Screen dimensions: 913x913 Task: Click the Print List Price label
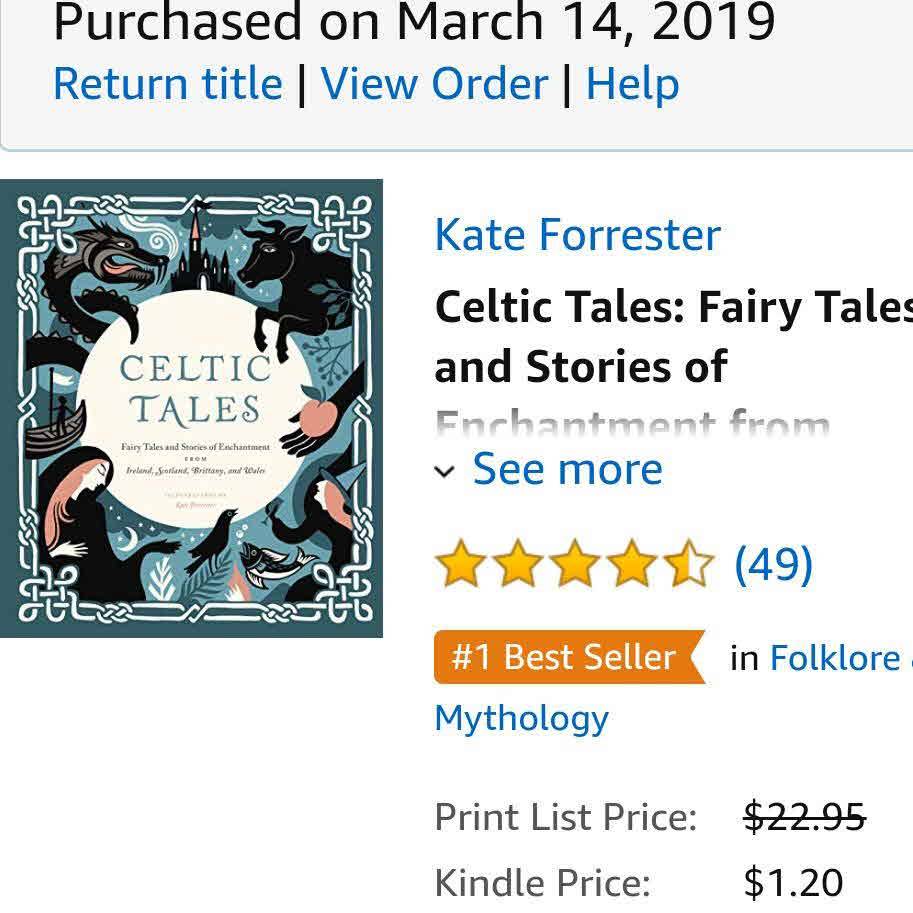click(565, 817)
